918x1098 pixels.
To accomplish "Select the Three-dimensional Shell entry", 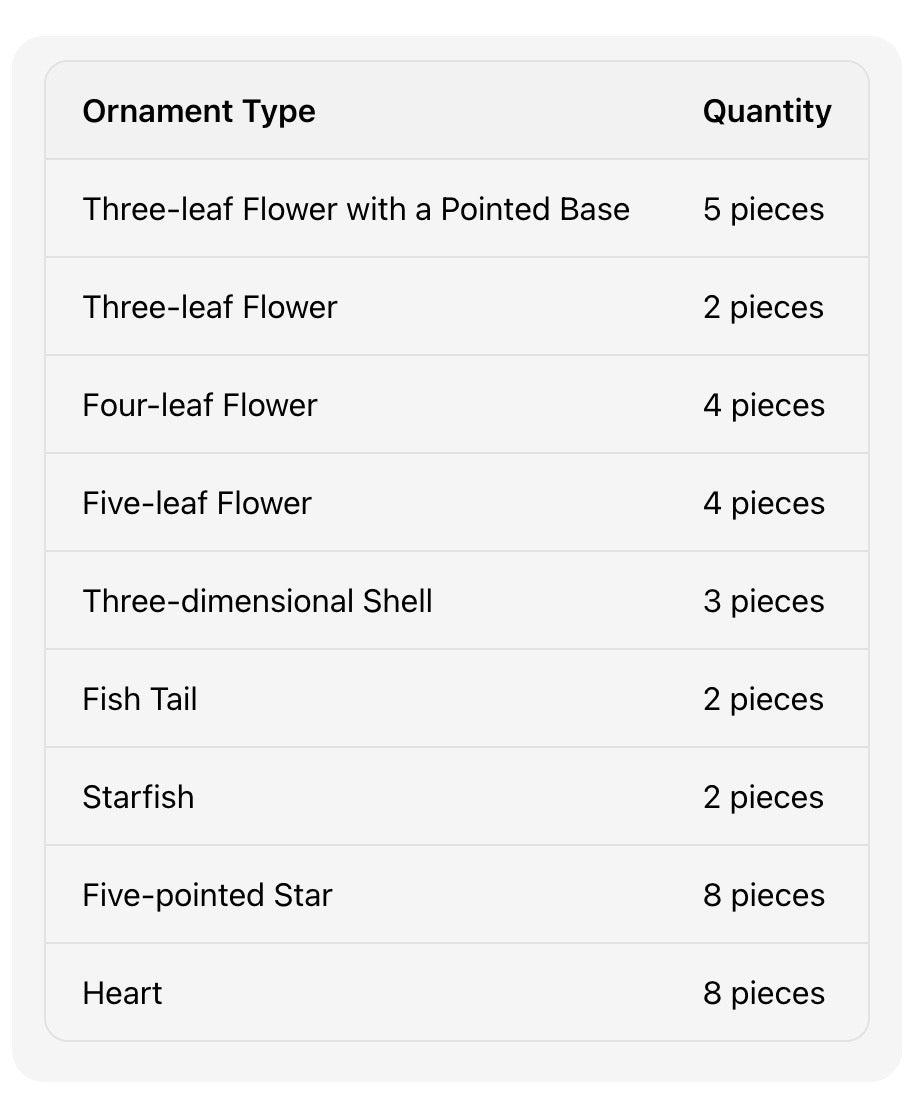I will point(257,601).
